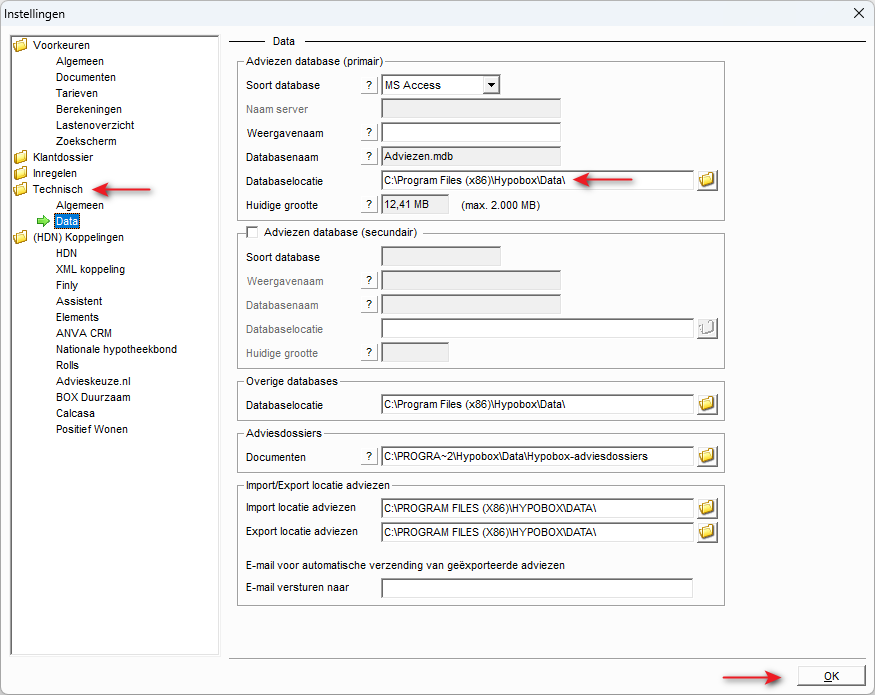Click the Export locatie adviezen field
Viewport: 875px width, 695px height.
537,532
